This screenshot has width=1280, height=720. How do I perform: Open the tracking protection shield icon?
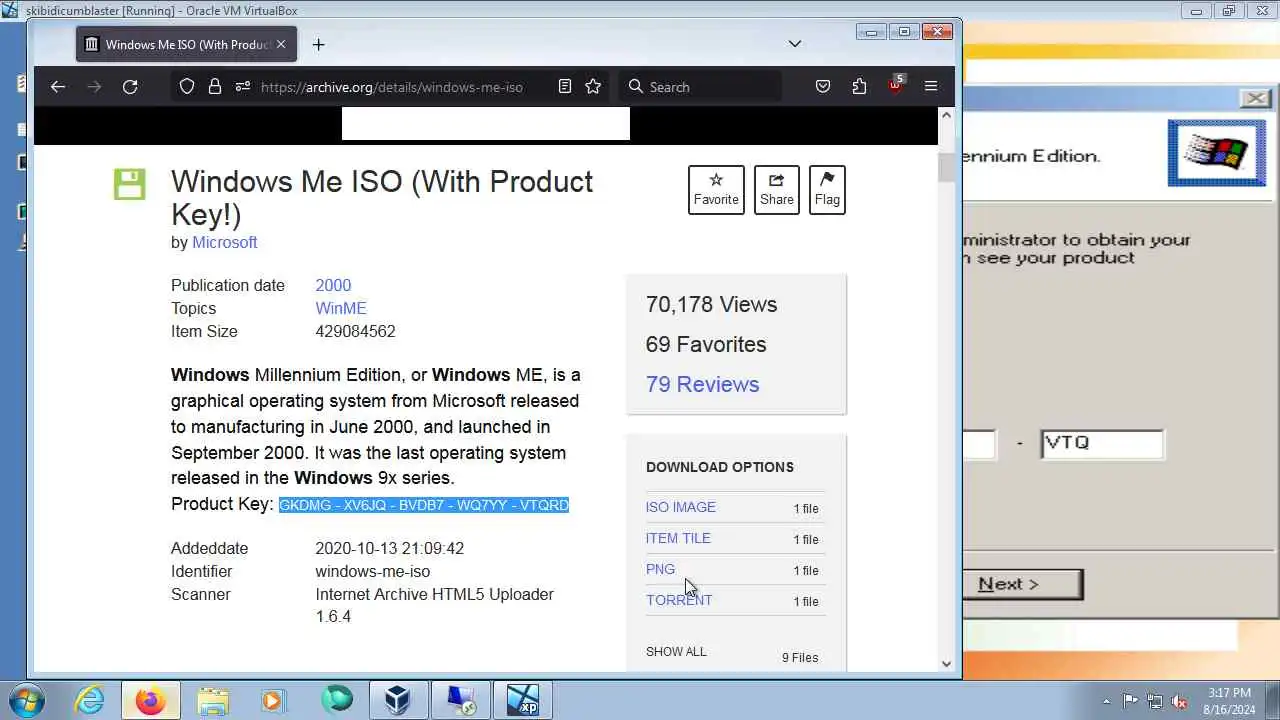(x=187, y=87)
